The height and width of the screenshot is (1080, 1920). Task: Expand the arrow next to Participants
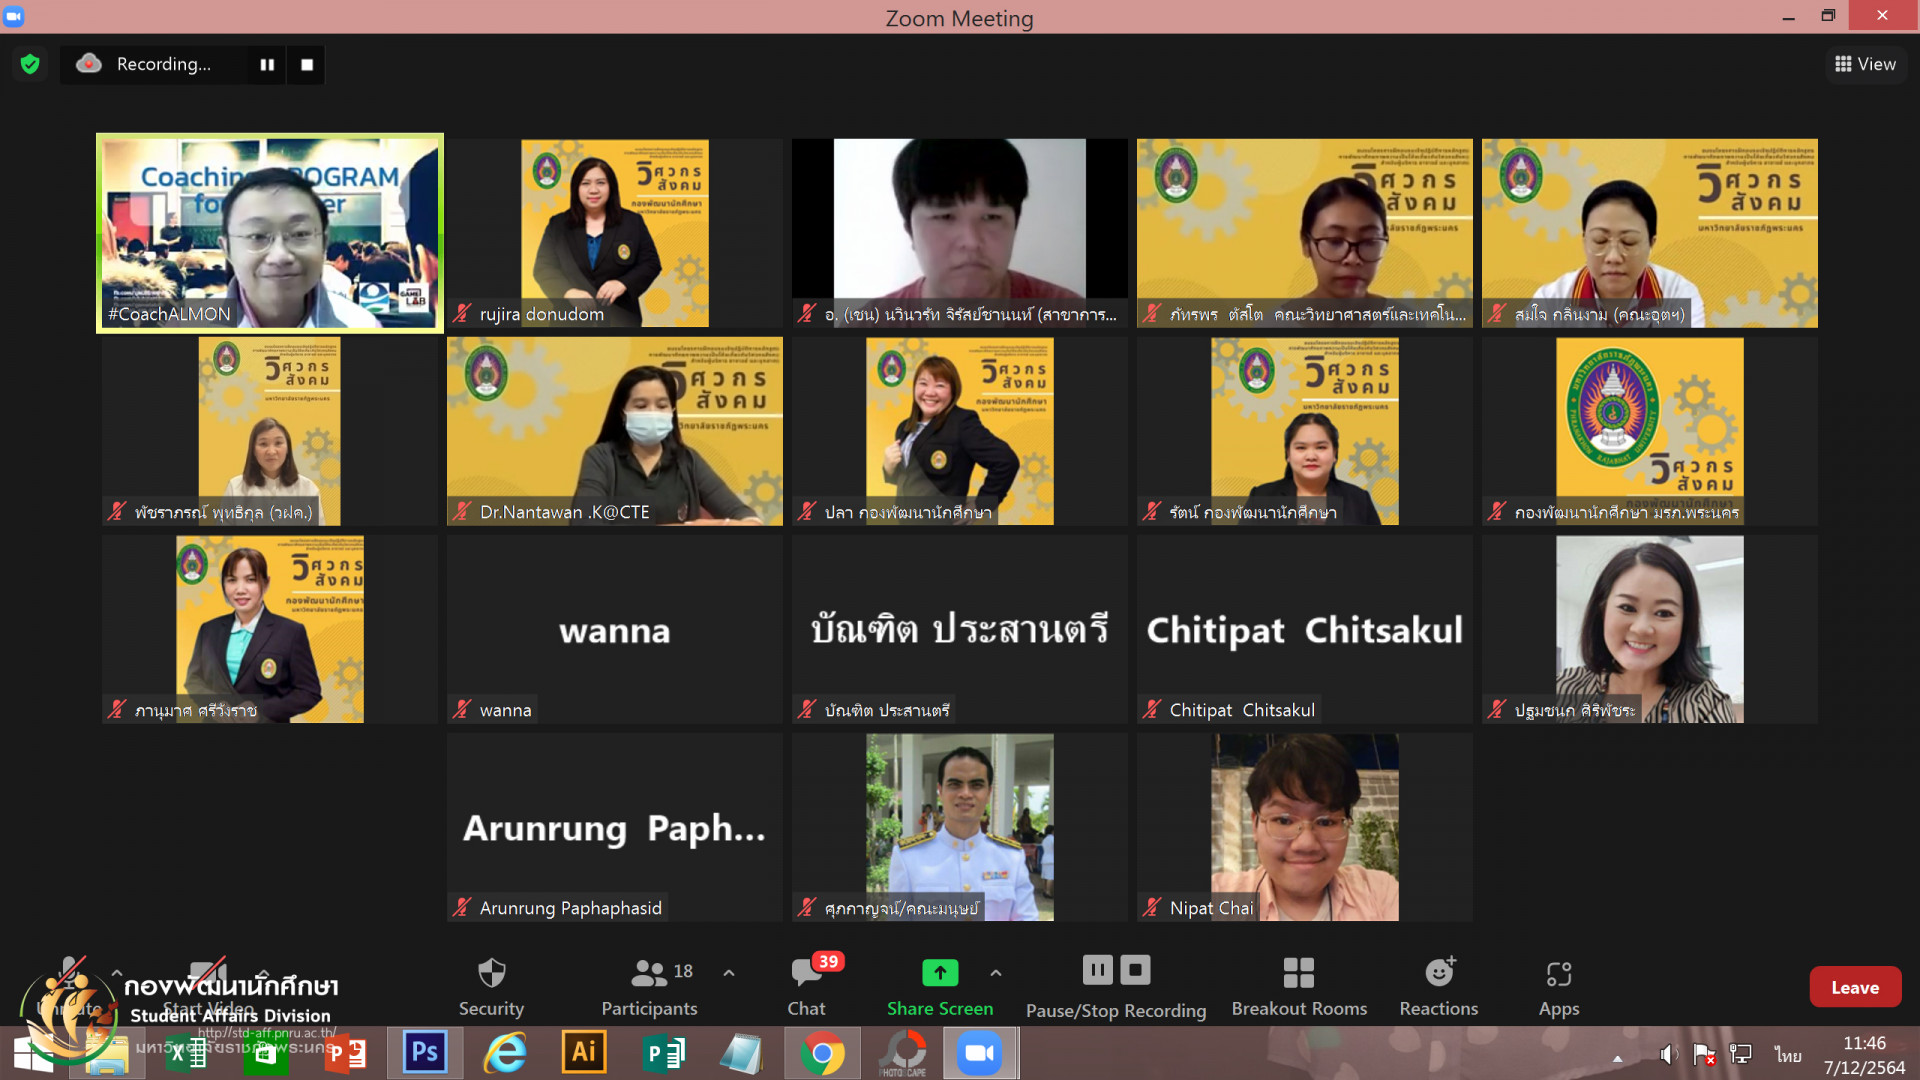[729, 972]
